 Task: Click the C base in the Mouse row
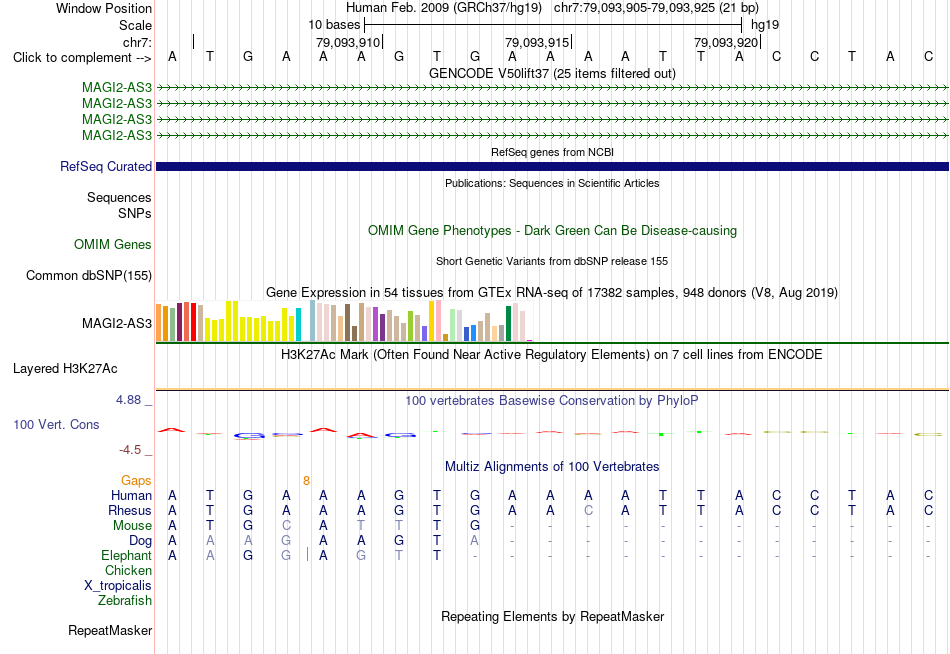tap(286, 526)
